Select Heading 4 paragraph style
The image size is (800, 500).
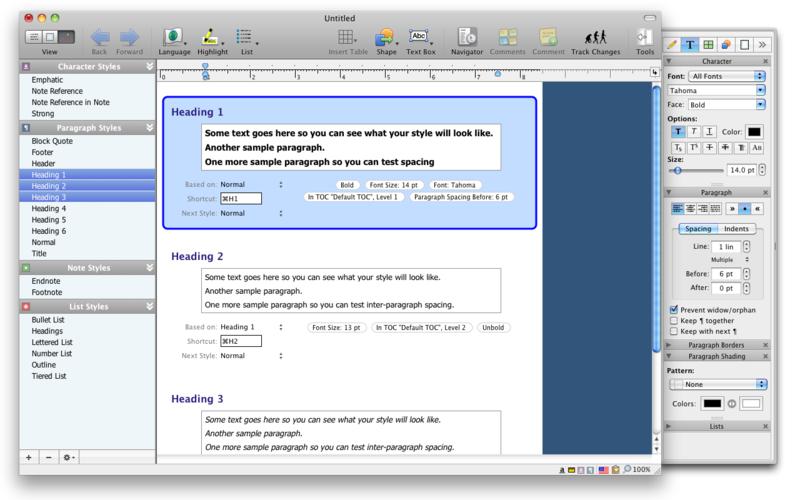48,208
